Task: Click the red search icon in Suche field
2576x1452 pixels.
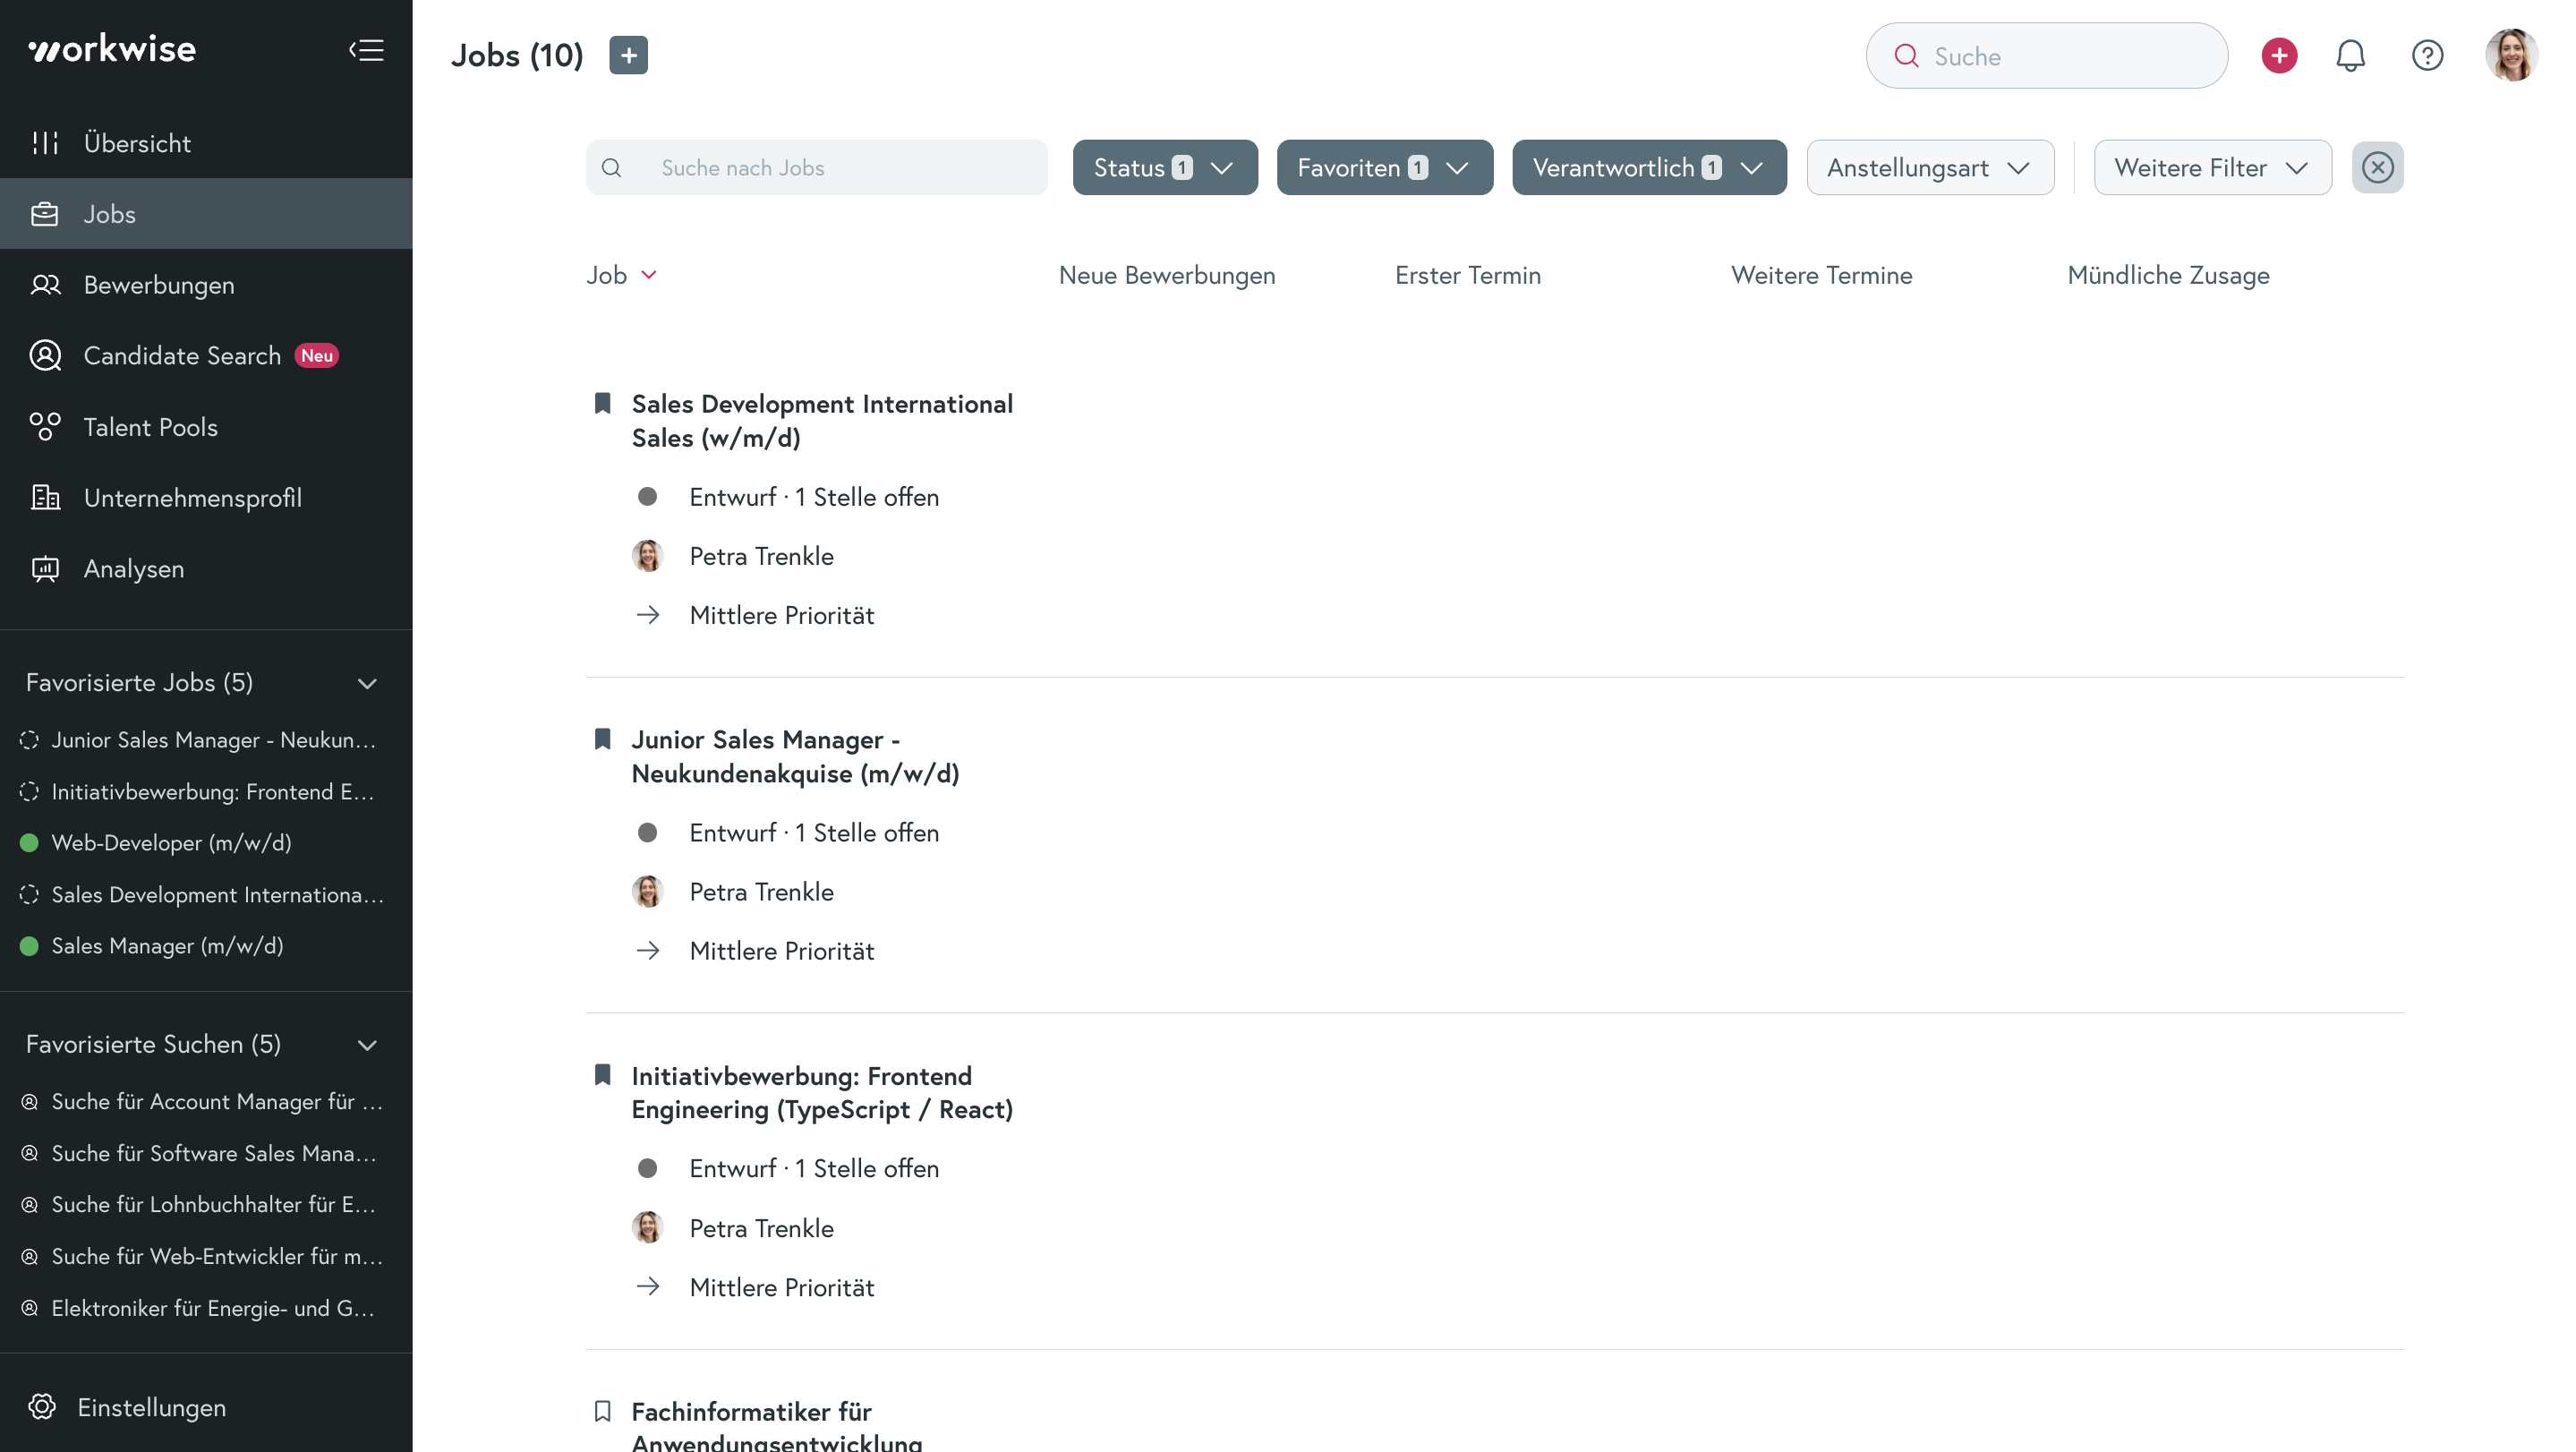Action: pyautogui.click(x=1906, y=56)
